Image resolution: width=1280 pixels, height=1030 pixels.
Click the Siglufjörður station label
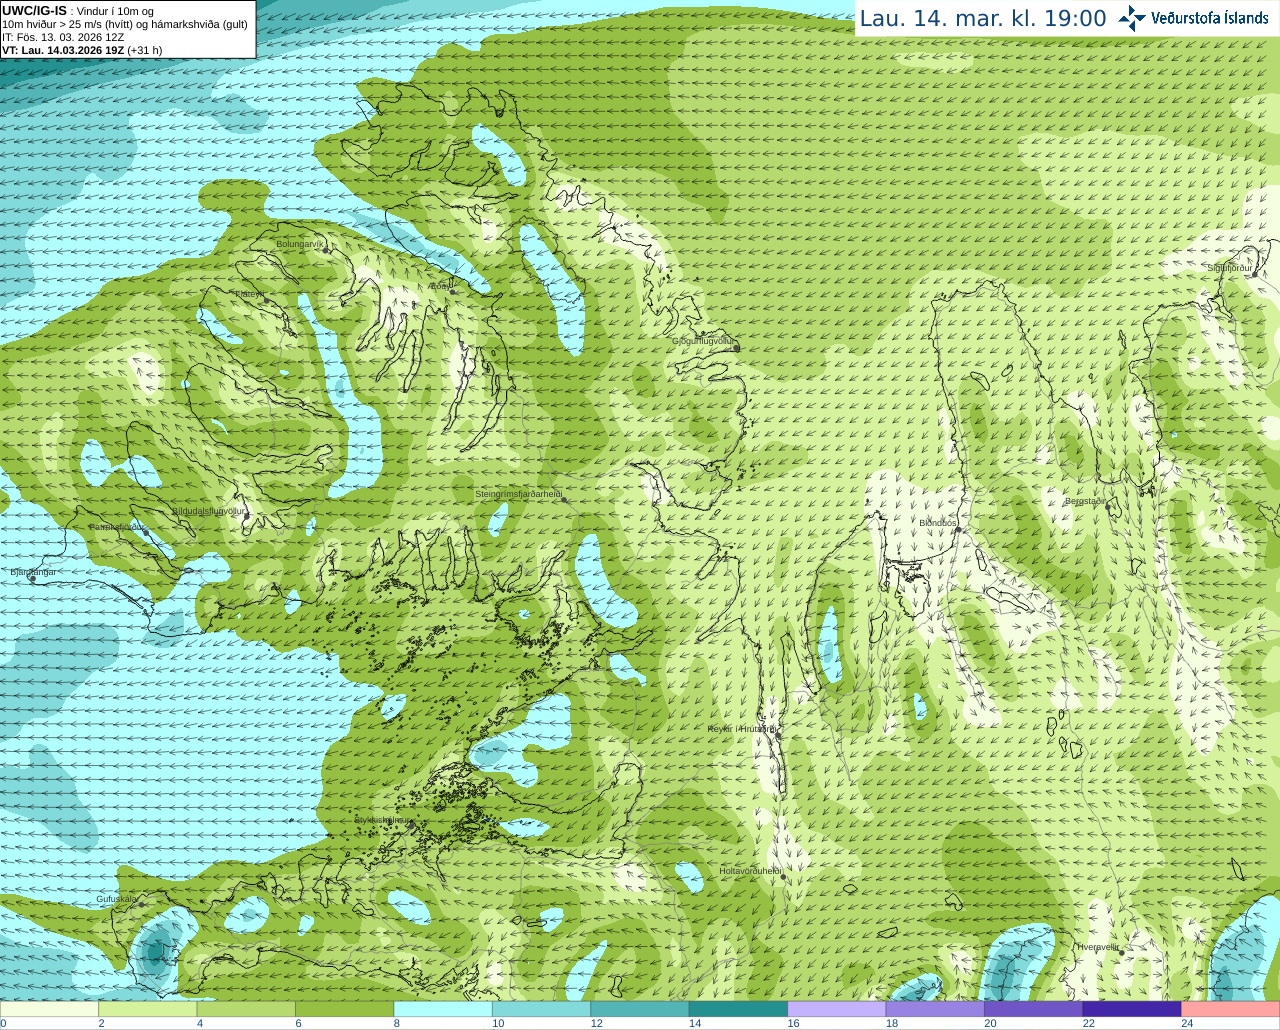(1229, 268)
